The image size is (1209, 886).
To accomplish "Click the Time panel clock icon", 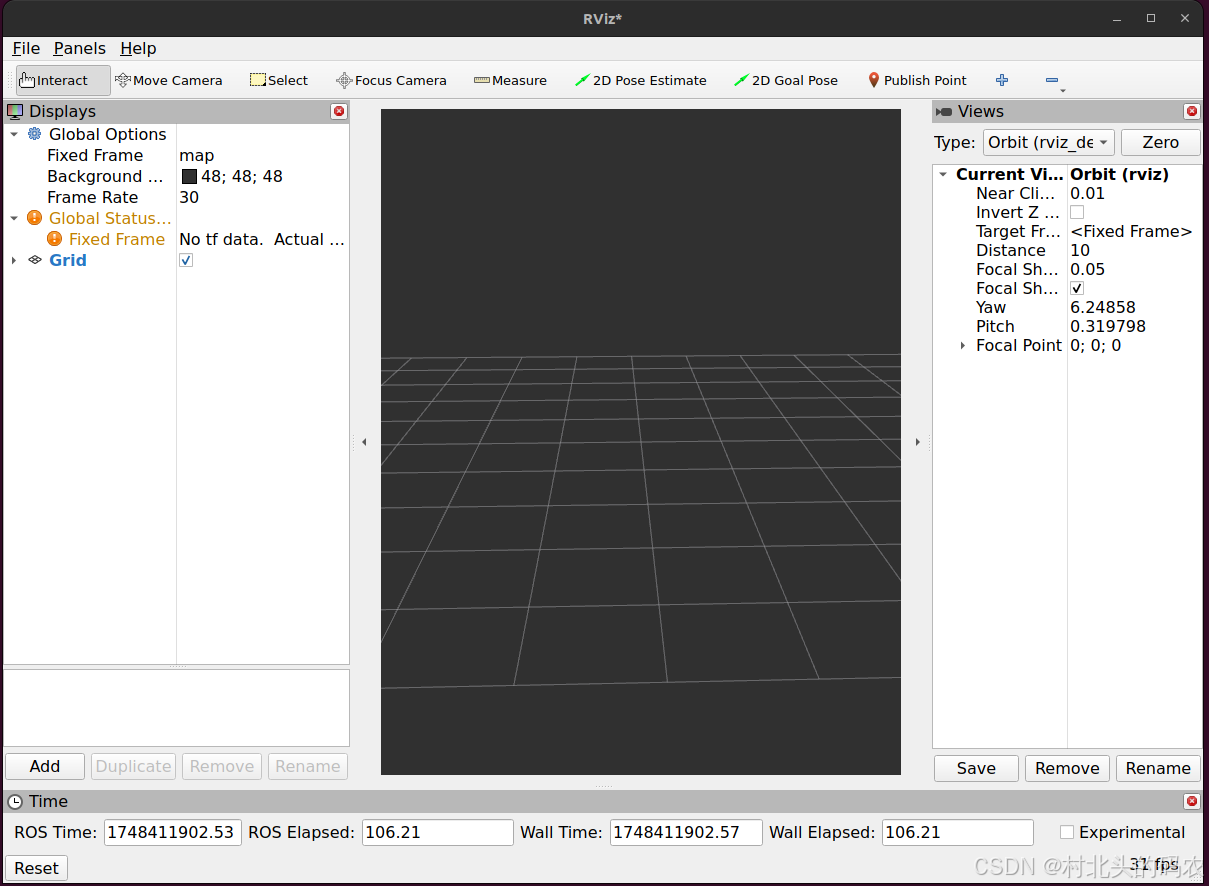I will (x=15, y=801).
